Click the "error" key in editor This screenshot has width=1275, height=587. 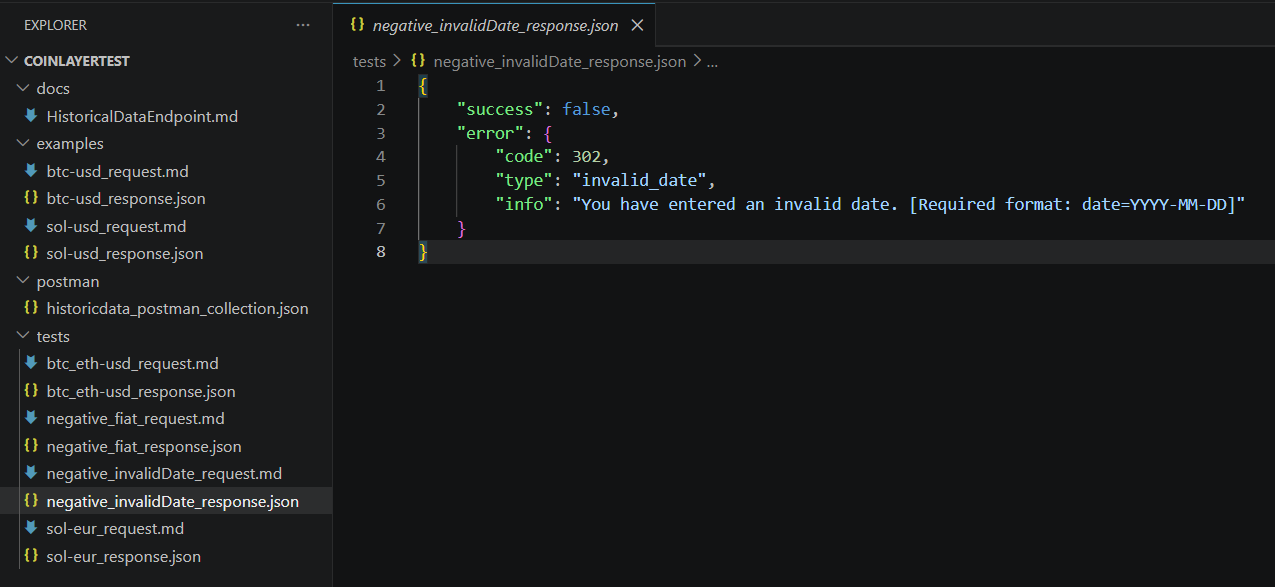[x=490, y=133]
